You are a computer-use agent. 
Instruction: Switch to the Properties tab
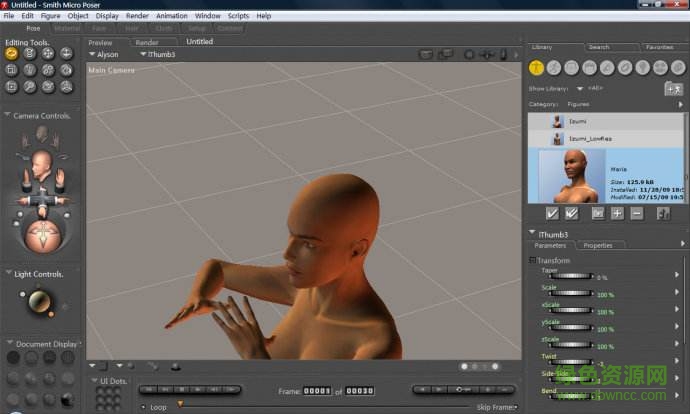click(598, 245)
